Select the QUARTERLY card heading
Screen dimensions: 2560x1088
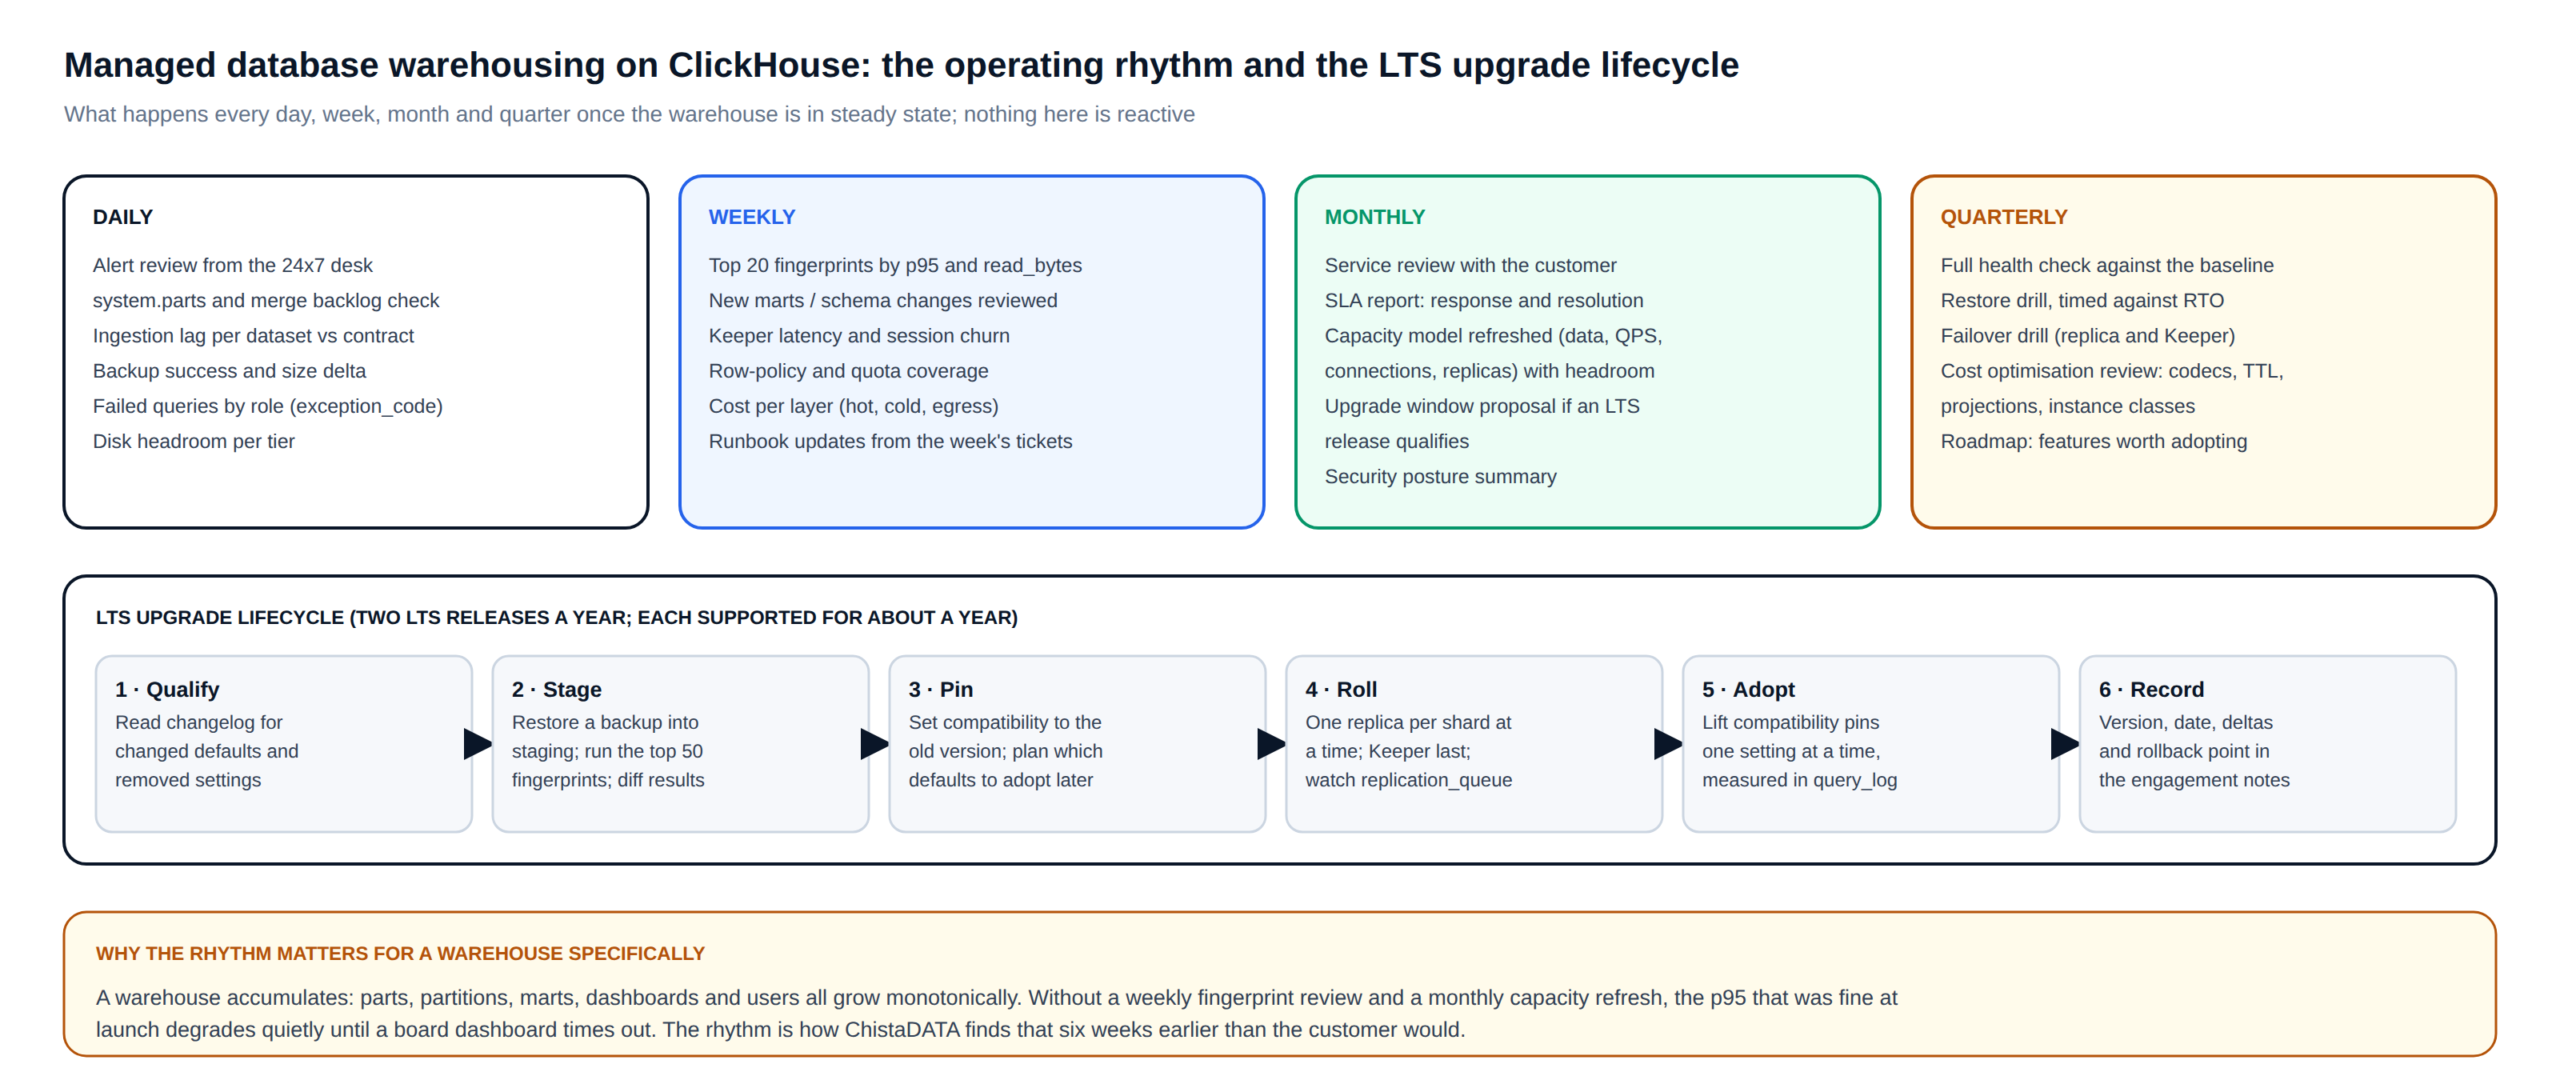pyautogui.click(x=2004, y=217)
